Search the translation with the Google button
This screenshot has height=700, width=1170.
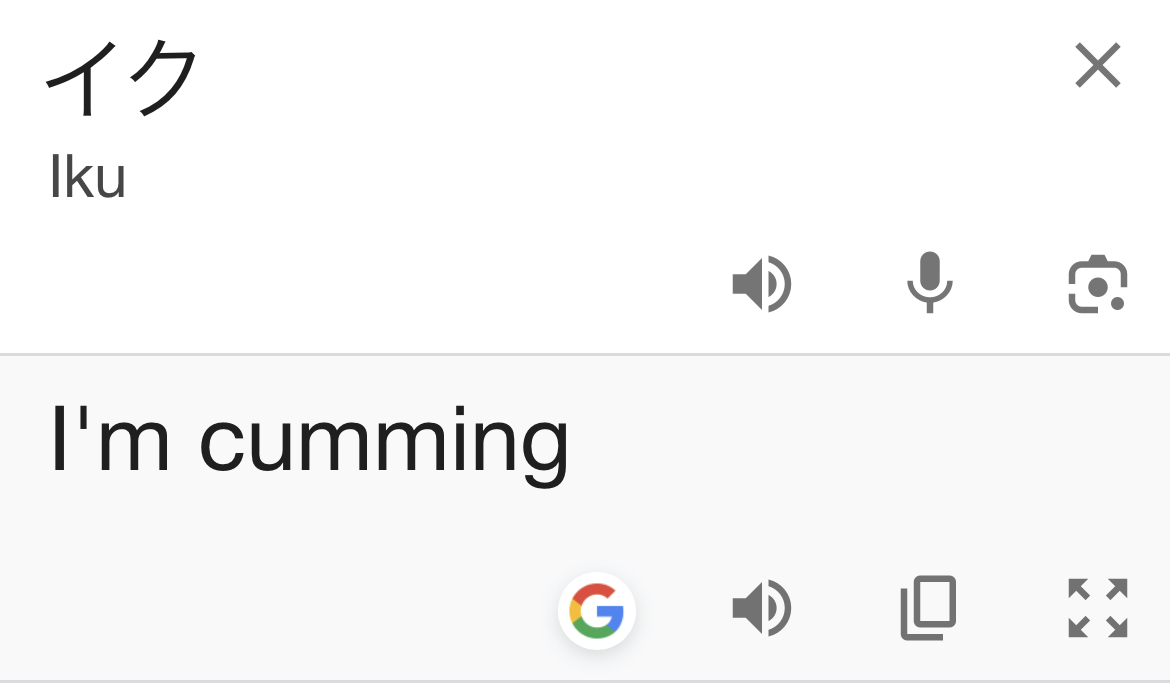tap(596, 610)
